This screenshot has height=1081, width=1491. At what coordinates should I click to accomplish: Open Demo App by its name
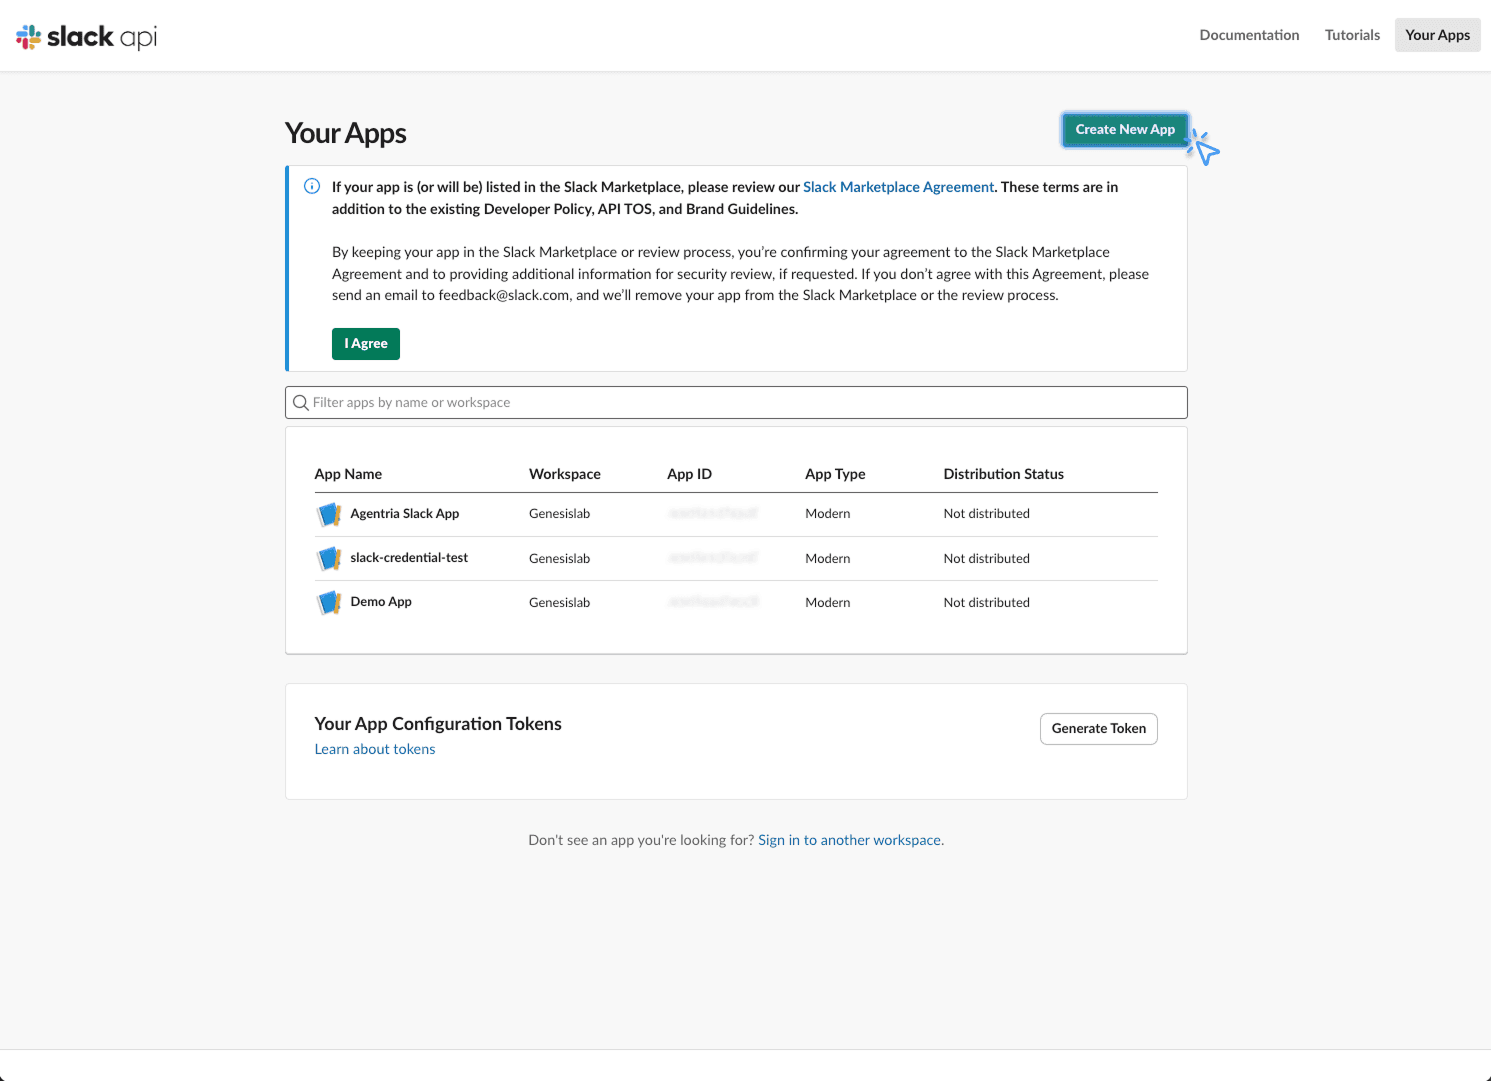click(381, 602)
